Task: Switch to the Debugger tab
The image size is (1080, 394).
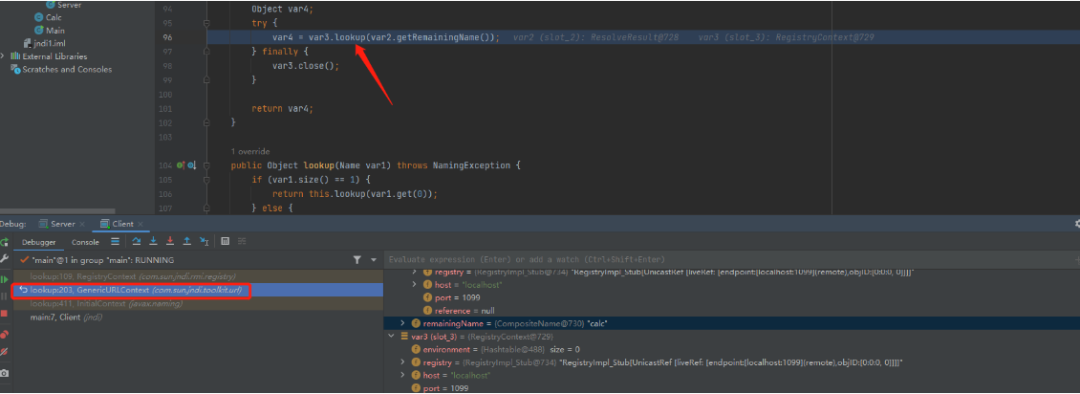Action: click(x=39, y=242)
